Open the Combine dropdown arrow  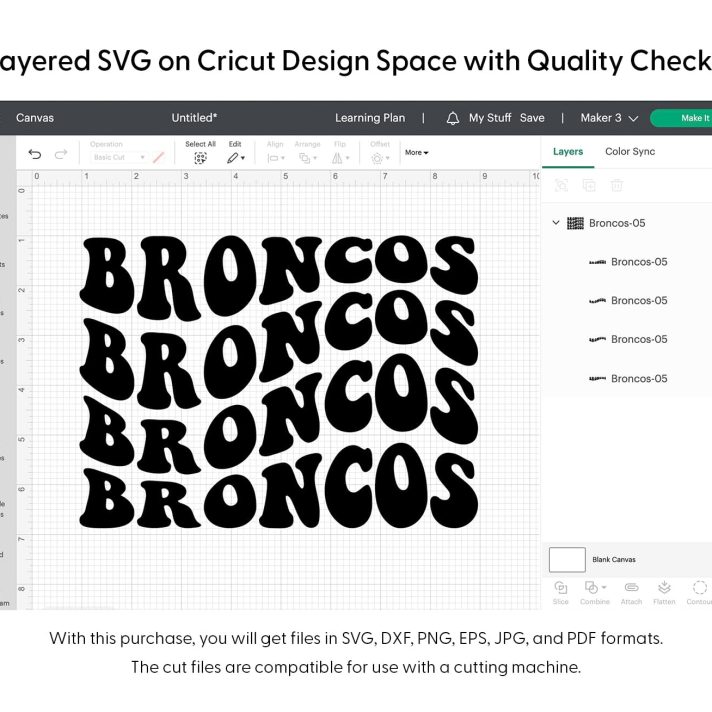coord(604,587)
